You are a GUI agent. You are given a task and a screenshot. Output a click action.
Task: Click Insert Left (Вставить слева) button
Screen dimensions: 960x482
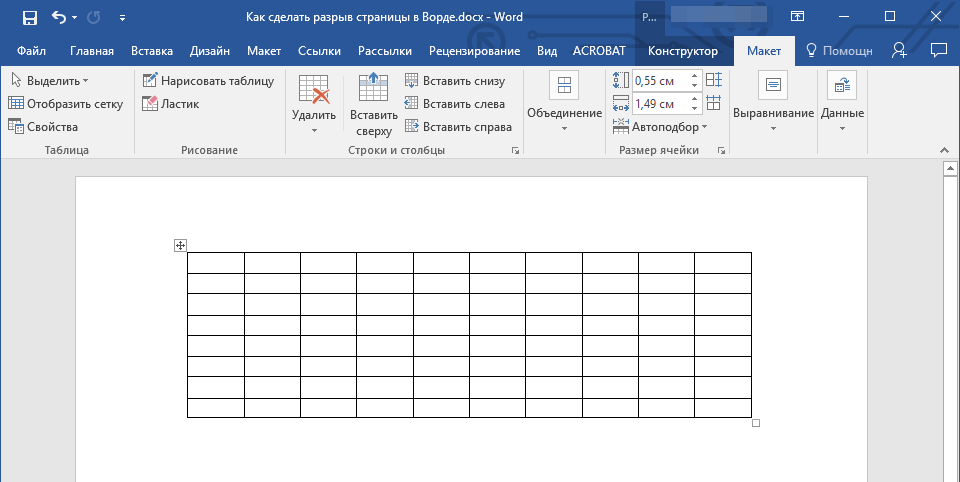(454, 103)
